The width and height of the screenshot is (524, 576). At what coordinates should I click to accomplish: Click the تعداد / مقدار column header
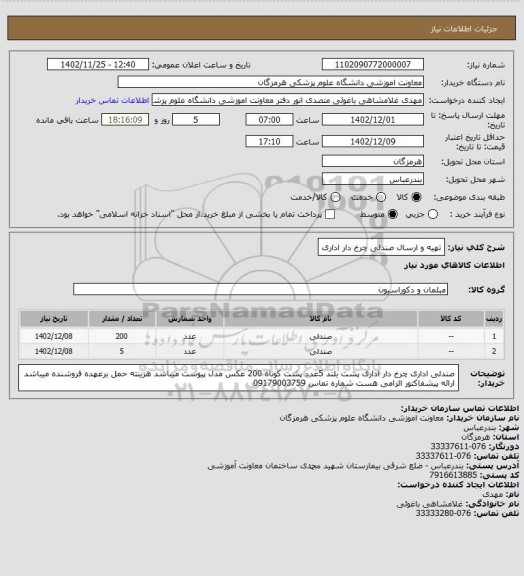pos(122,318)
